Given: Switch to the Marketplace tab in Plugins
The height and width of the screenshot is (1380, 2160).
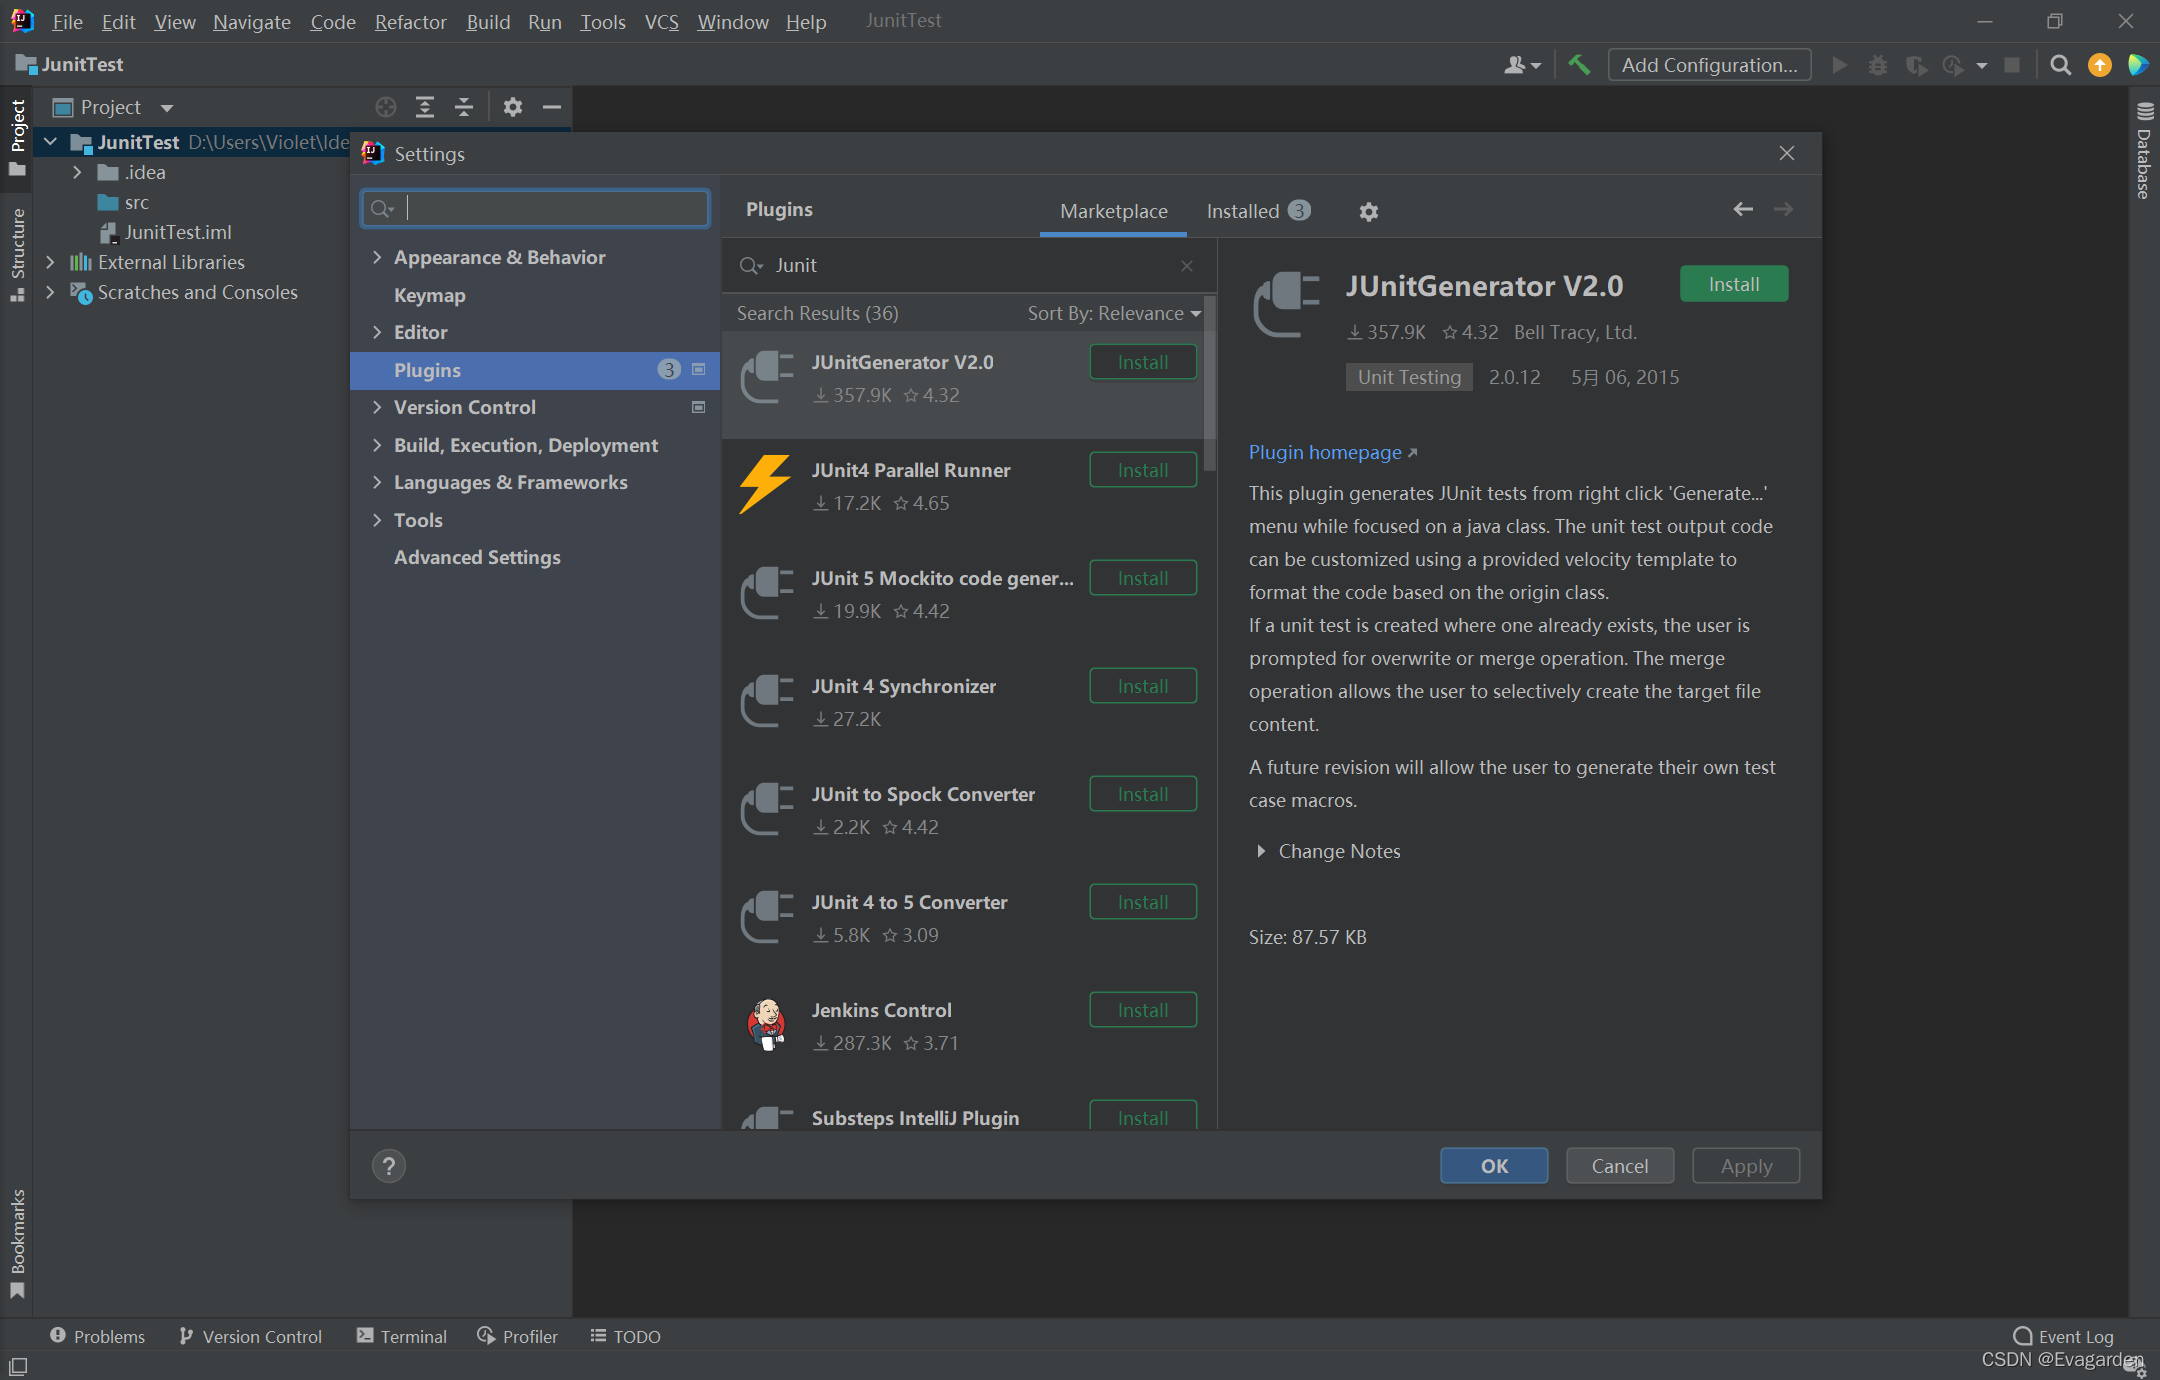Looking at the screenshot, I should click(x=1111, y=208).
